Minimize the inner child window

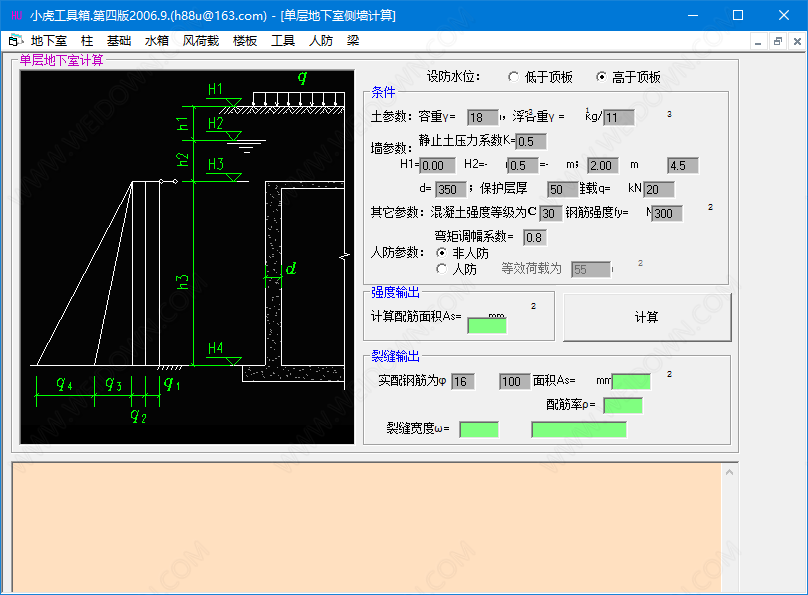758,41
